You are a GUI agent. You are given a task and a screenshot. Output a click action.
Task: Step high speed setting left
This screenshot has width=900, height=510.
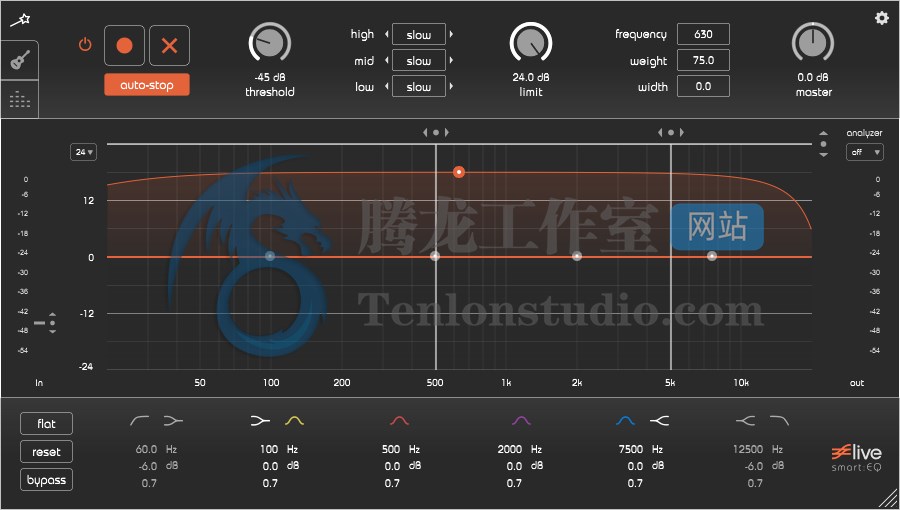(386, 34)
